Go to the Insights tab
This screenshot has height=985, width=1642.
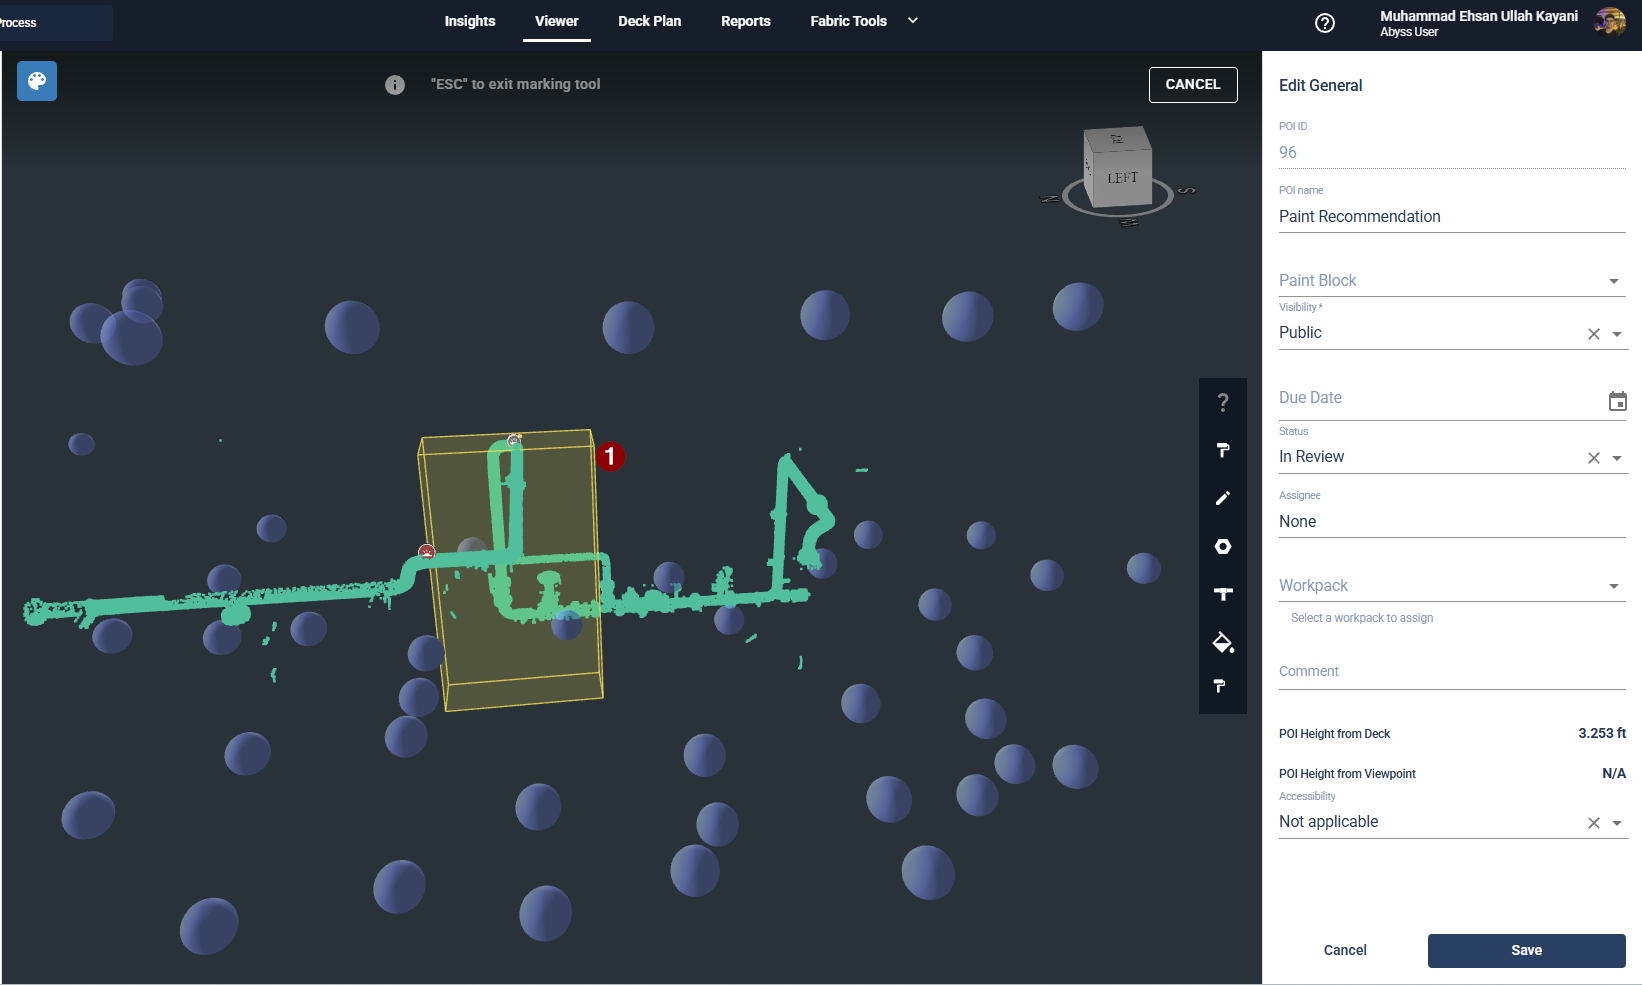tap(469, 21)
